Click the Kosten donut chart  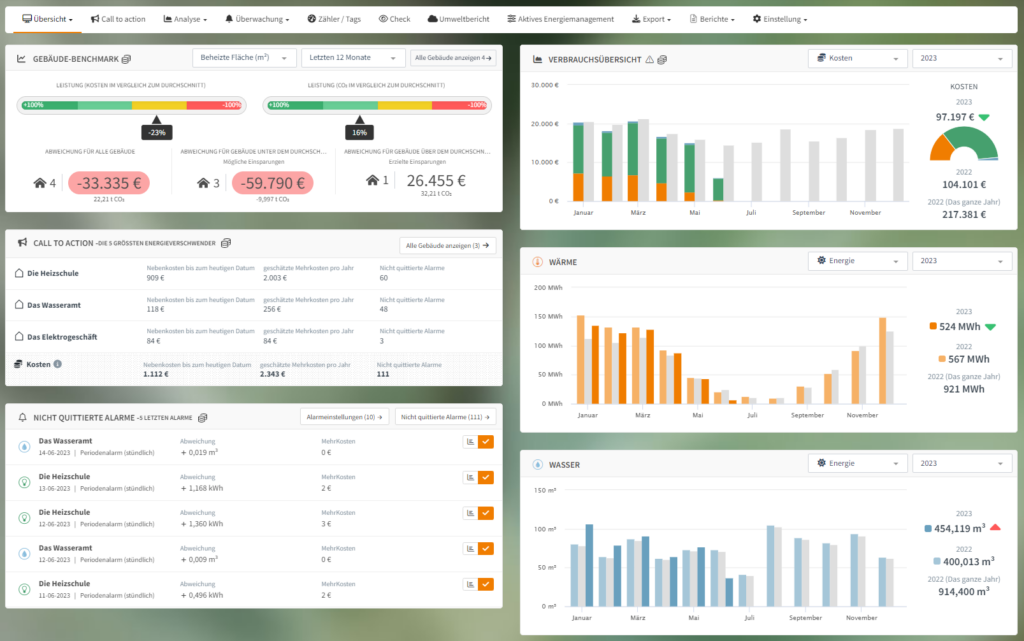tap(964, 144)
